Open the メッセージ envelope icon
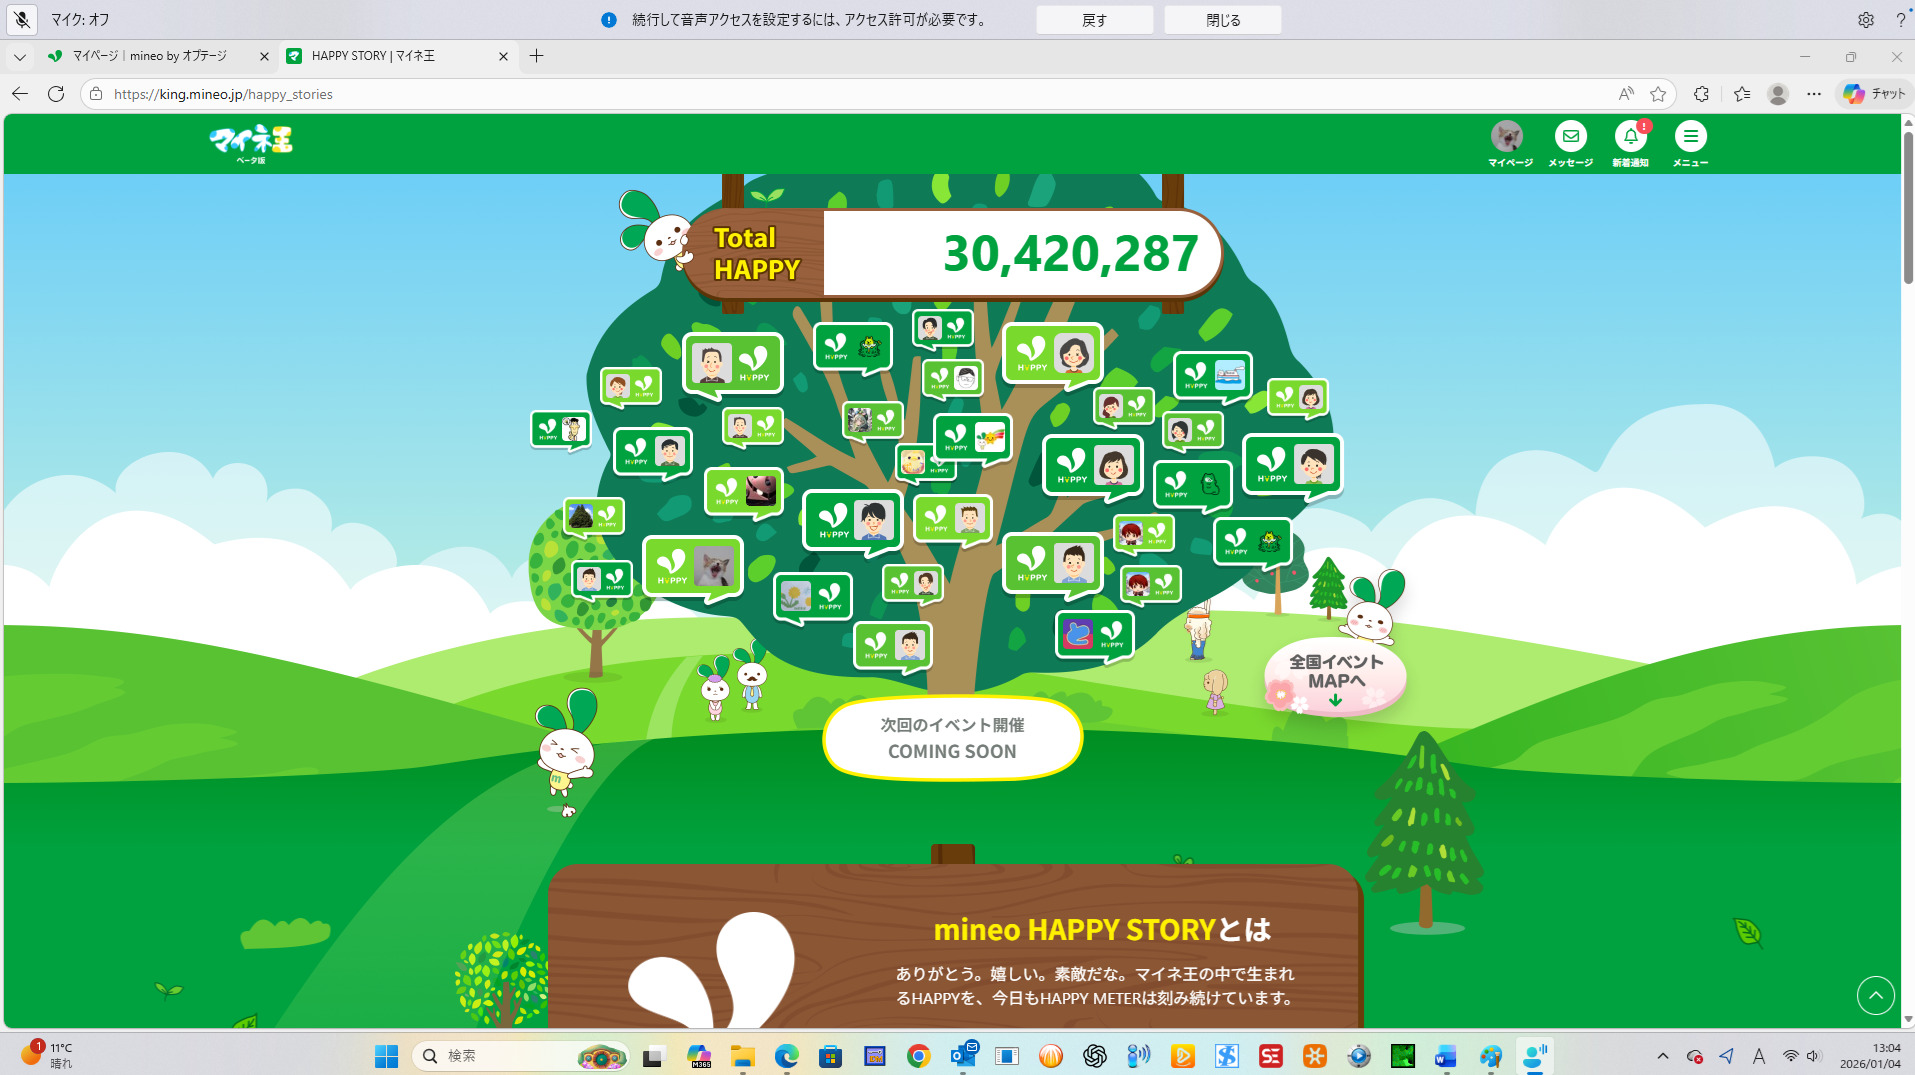This screenshot has height=1075, width=1915. point(1570,137)
